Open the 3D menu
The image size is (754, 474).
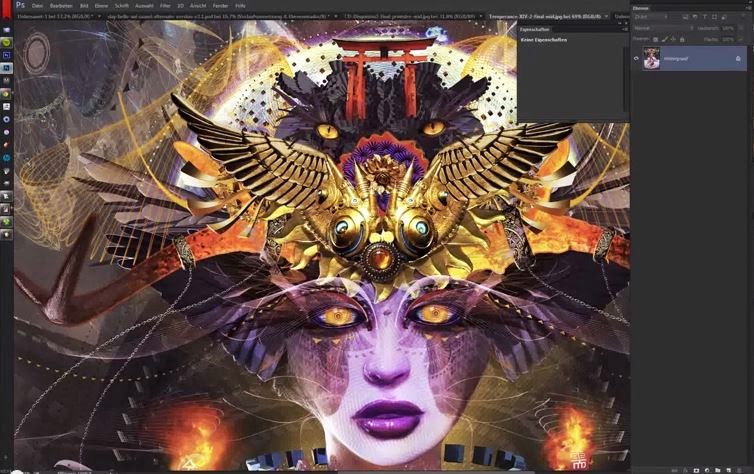click(180, 6)
